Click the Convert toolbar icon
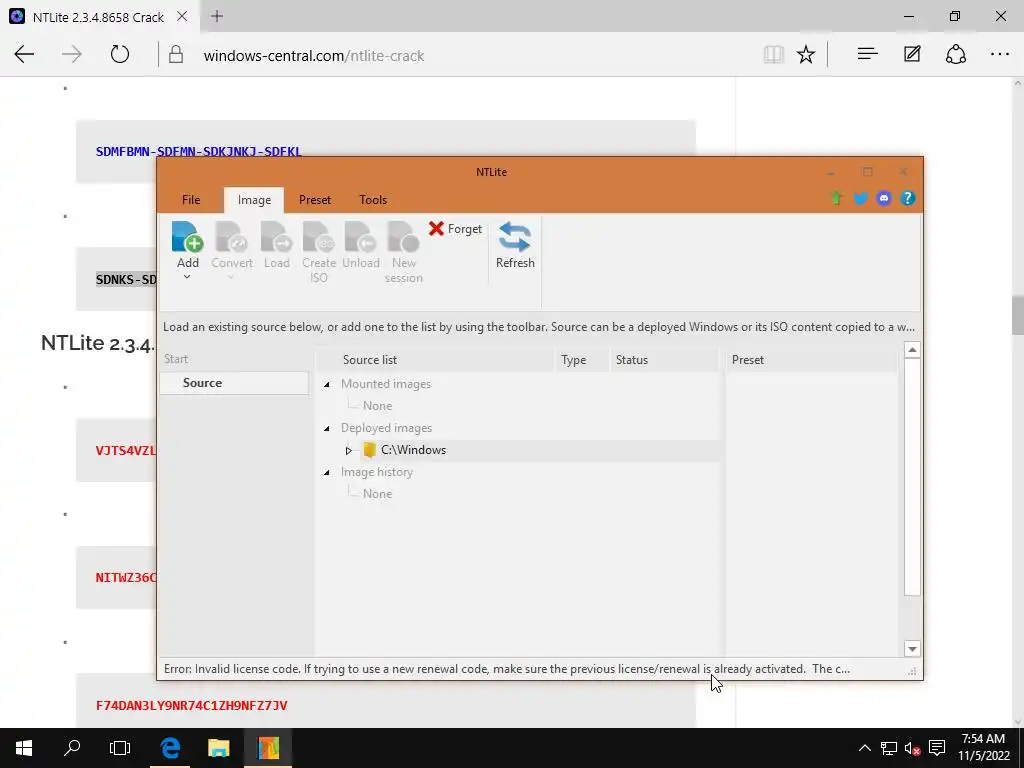 coord(231,237)
